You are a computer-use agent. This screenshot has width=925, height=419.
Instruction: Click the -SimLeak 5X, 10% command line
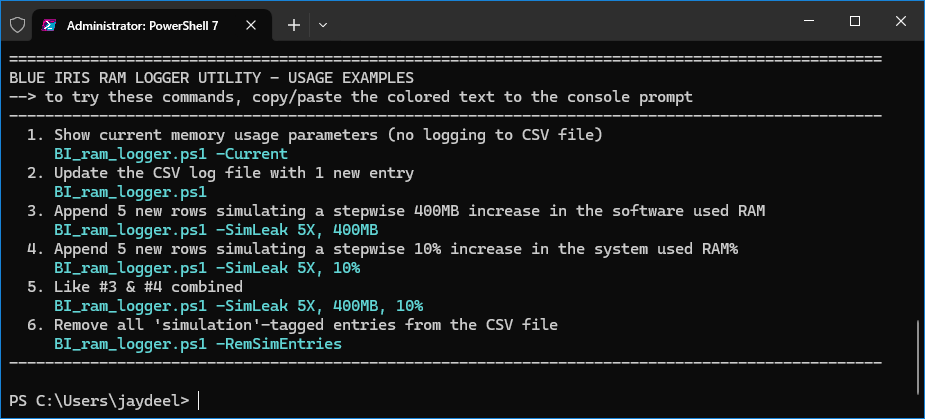coord(207,268)
